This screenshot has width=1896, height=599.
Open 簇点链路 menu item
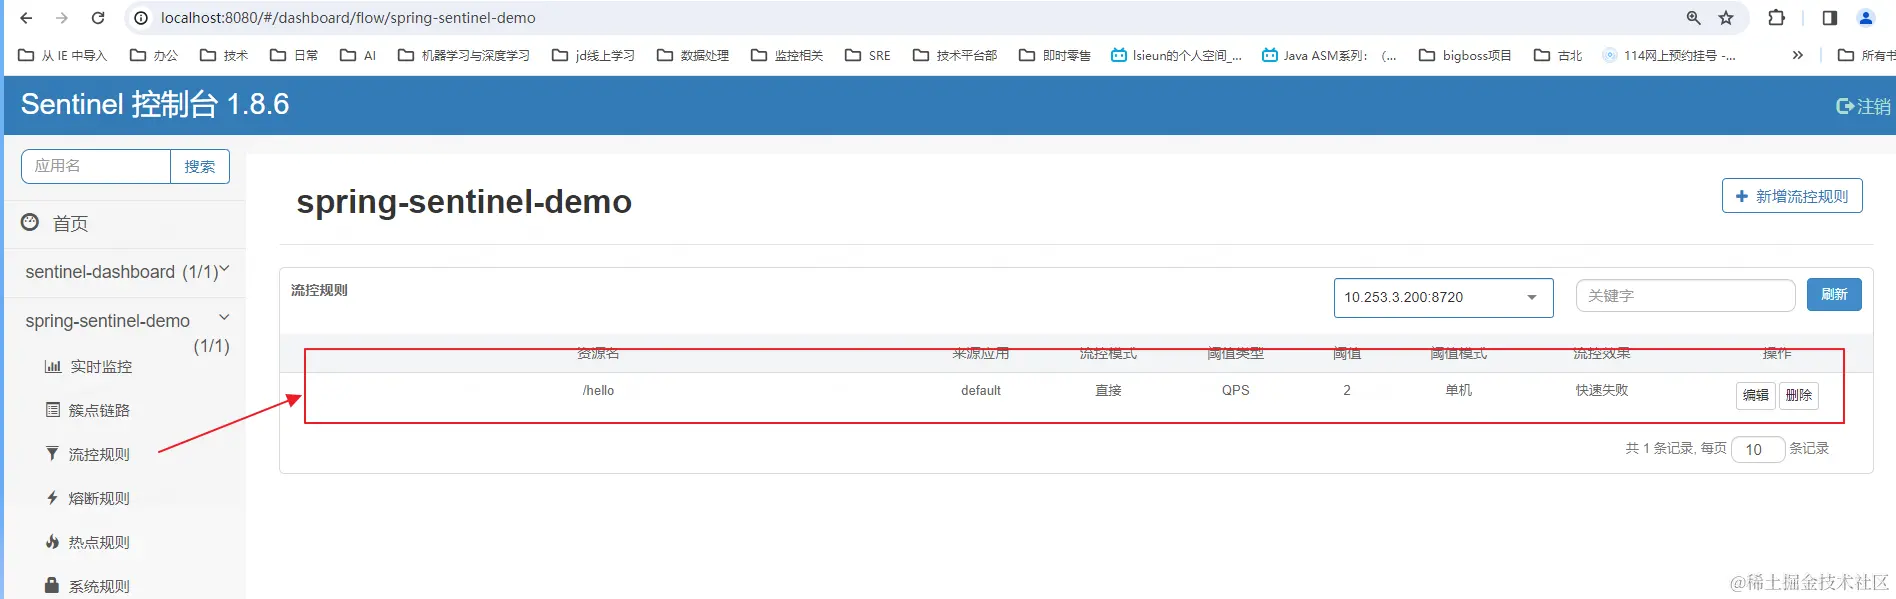click(99, 411)
